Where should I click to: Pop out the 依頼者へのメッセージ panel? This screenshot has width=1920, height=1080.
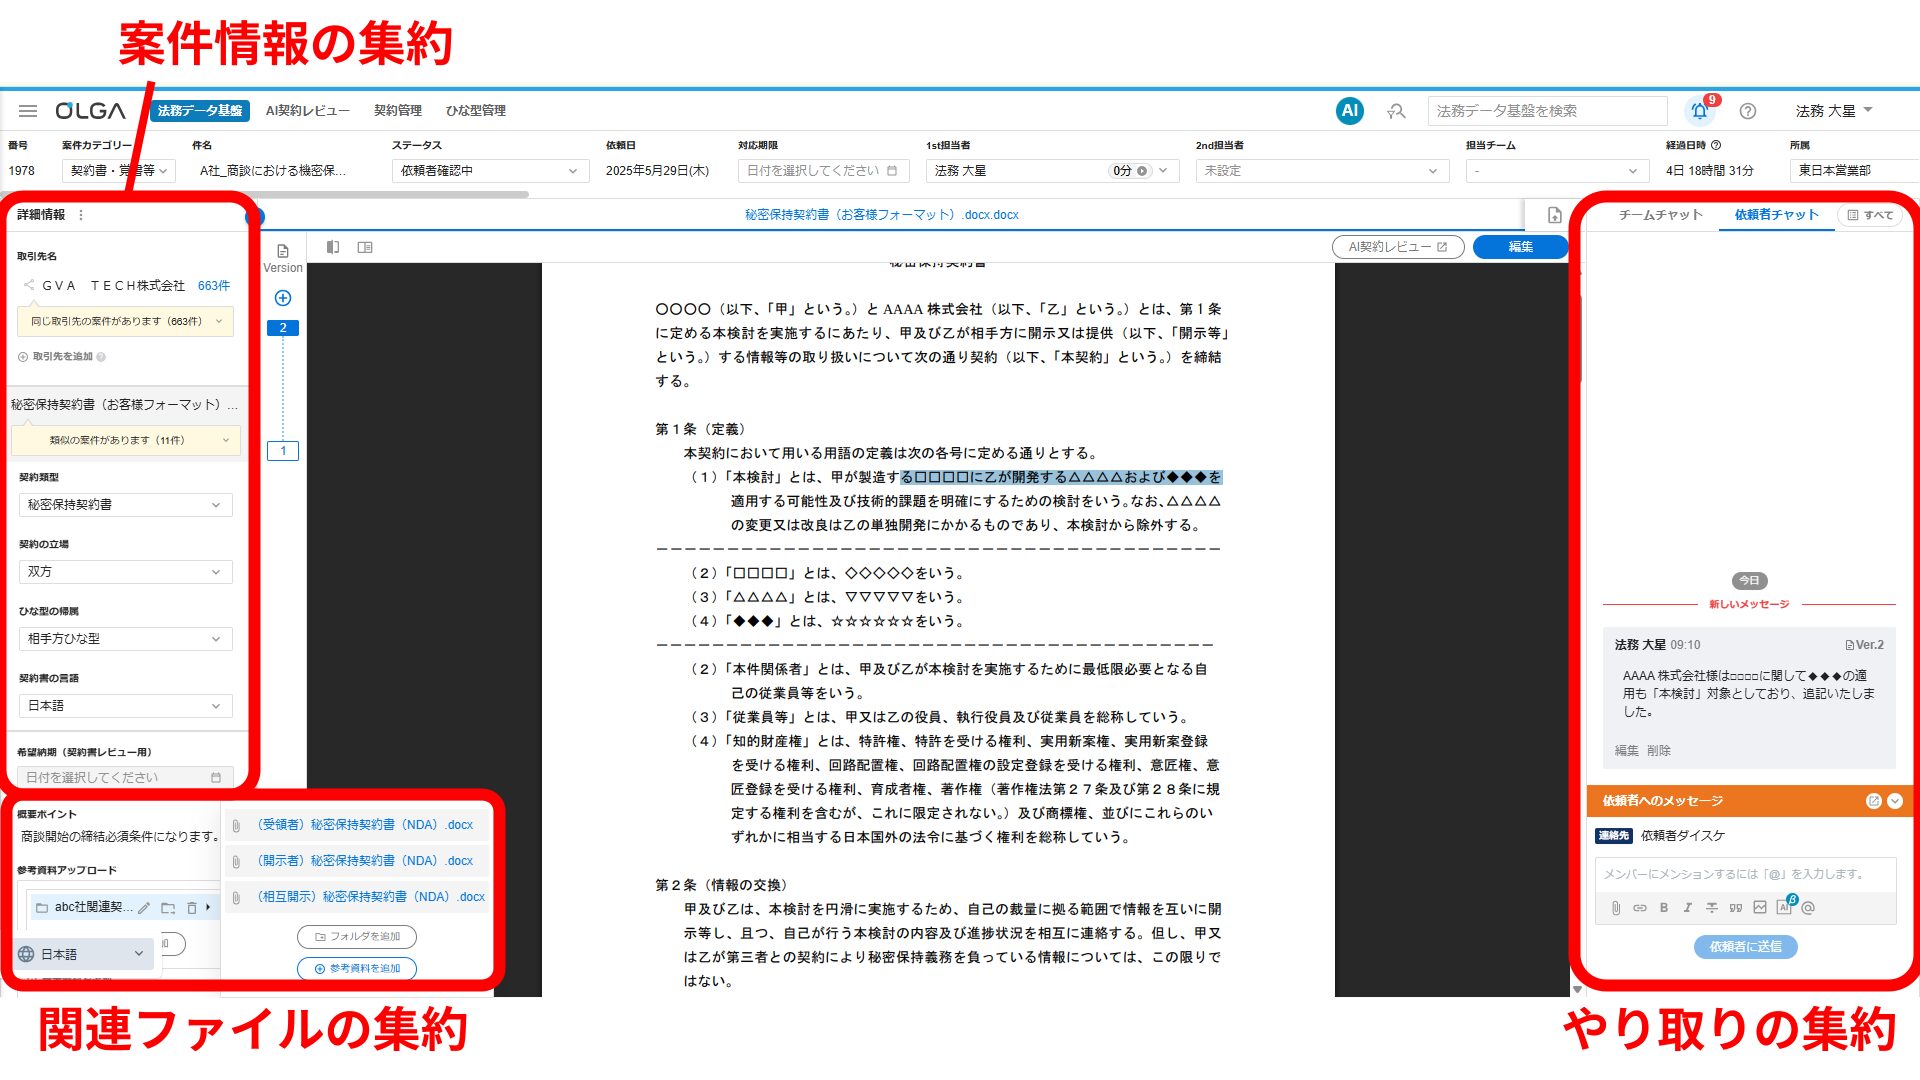click(1873, 801)
